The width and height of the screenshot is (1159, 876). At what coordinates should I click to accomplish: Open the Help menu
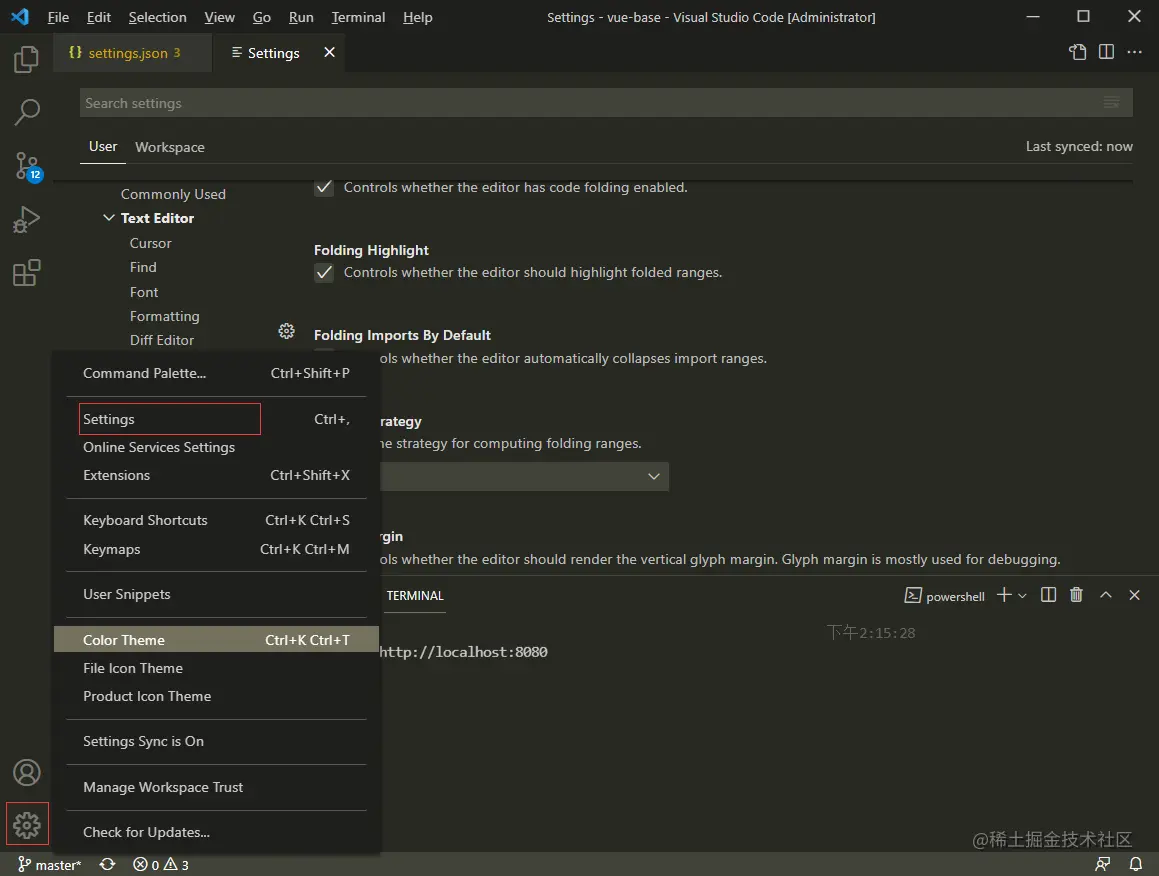click(x=418, y=17)
